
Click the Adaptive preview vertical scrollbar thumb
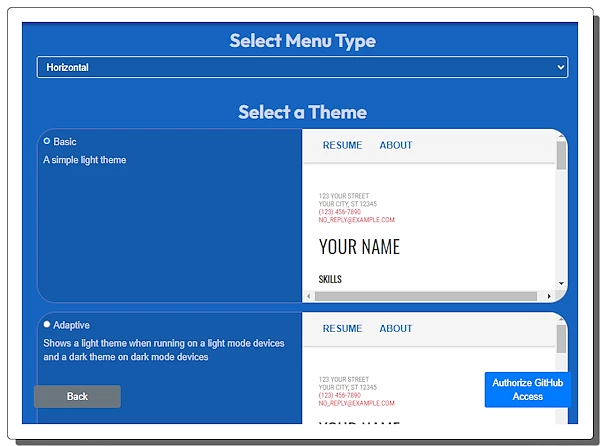(x=561, y=339)
